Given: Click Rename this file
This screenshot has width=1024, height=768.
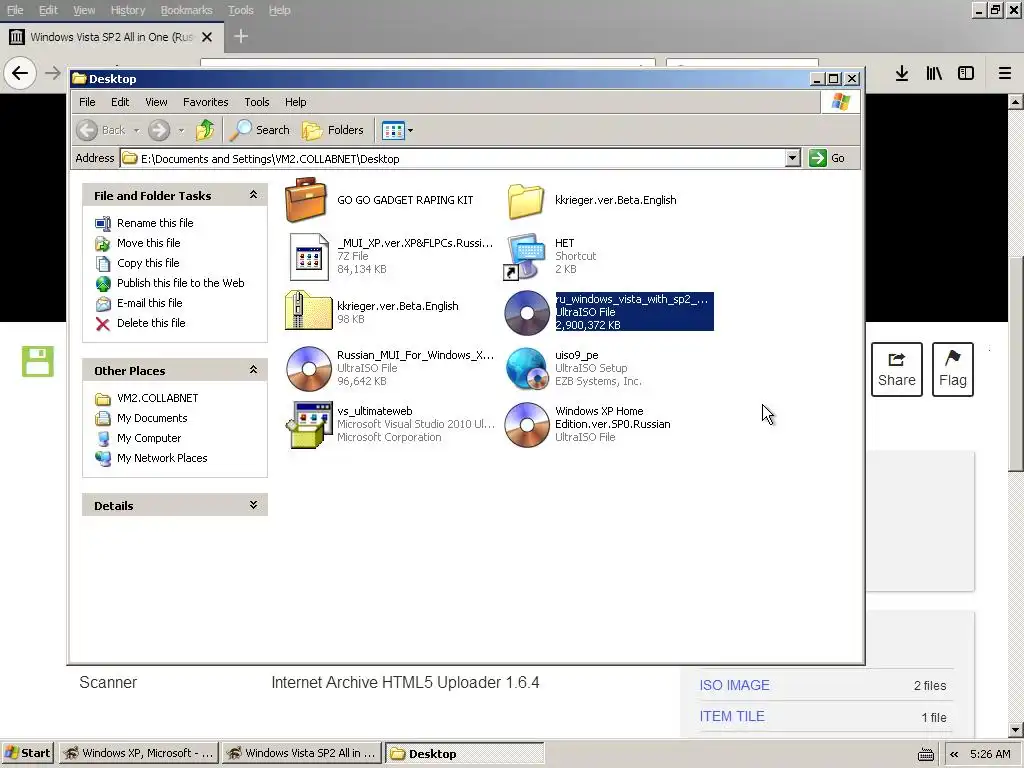Looking at the screenshot, I should 155,223.
